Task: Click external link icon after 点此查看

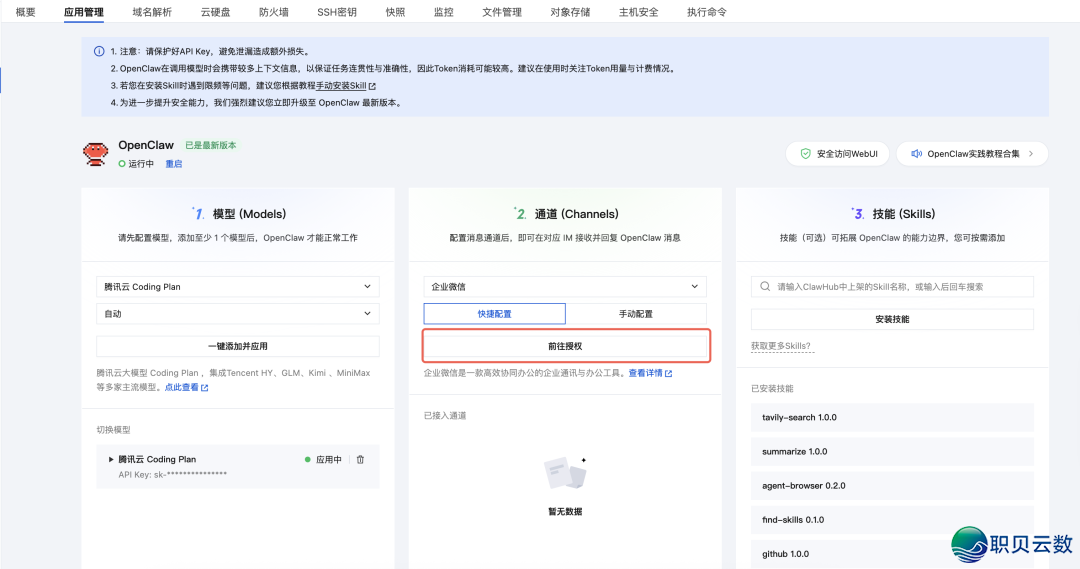Action: tap(205, 388)
